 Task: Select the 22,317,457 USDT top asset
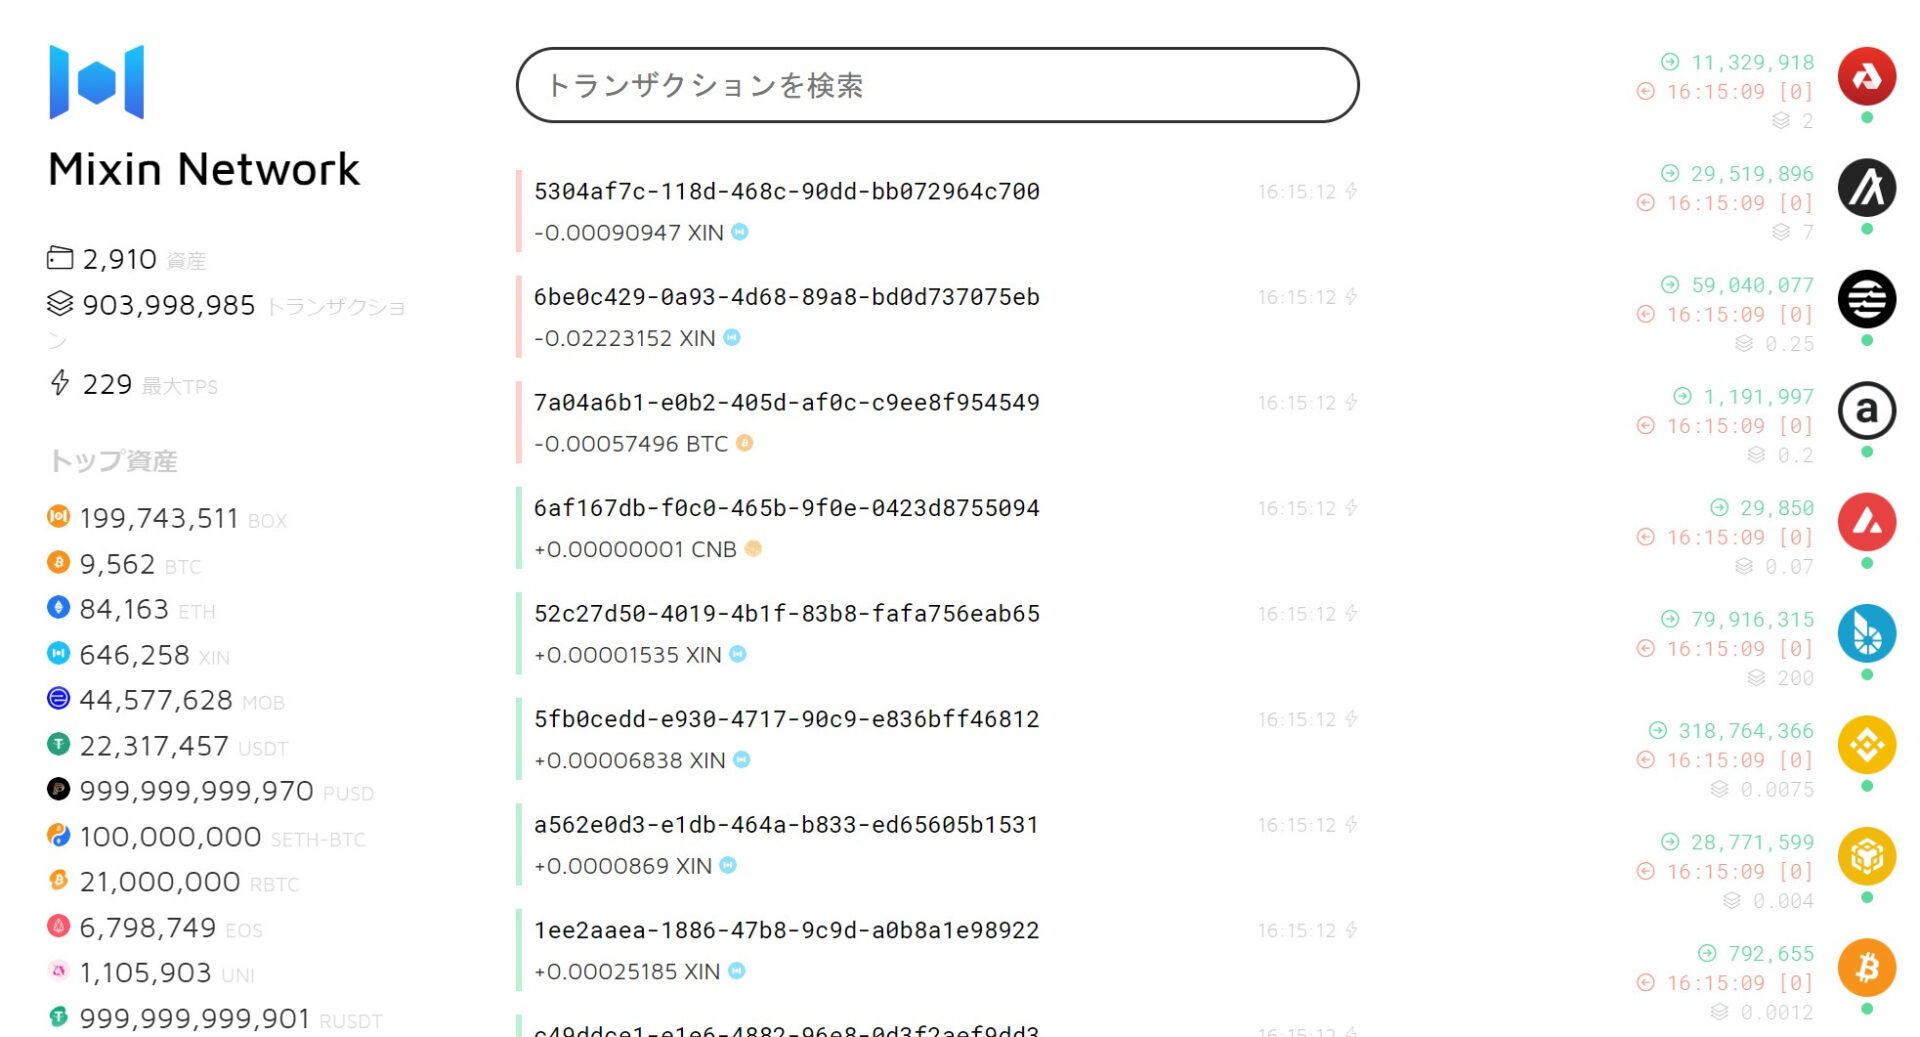[168, 746]
